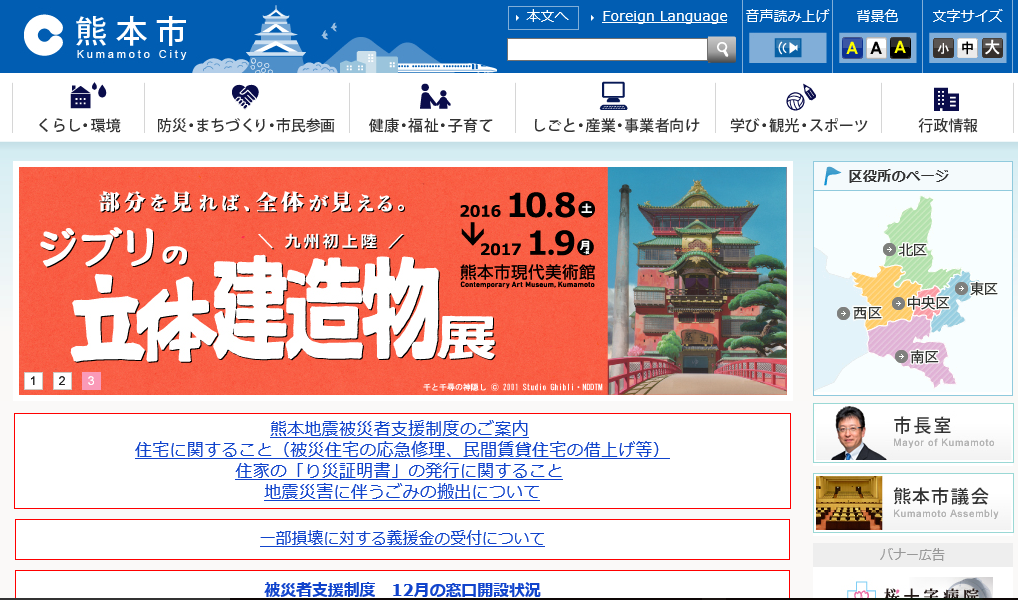Open 学び・観光・スポーツ menu

(x=799, y=108)
